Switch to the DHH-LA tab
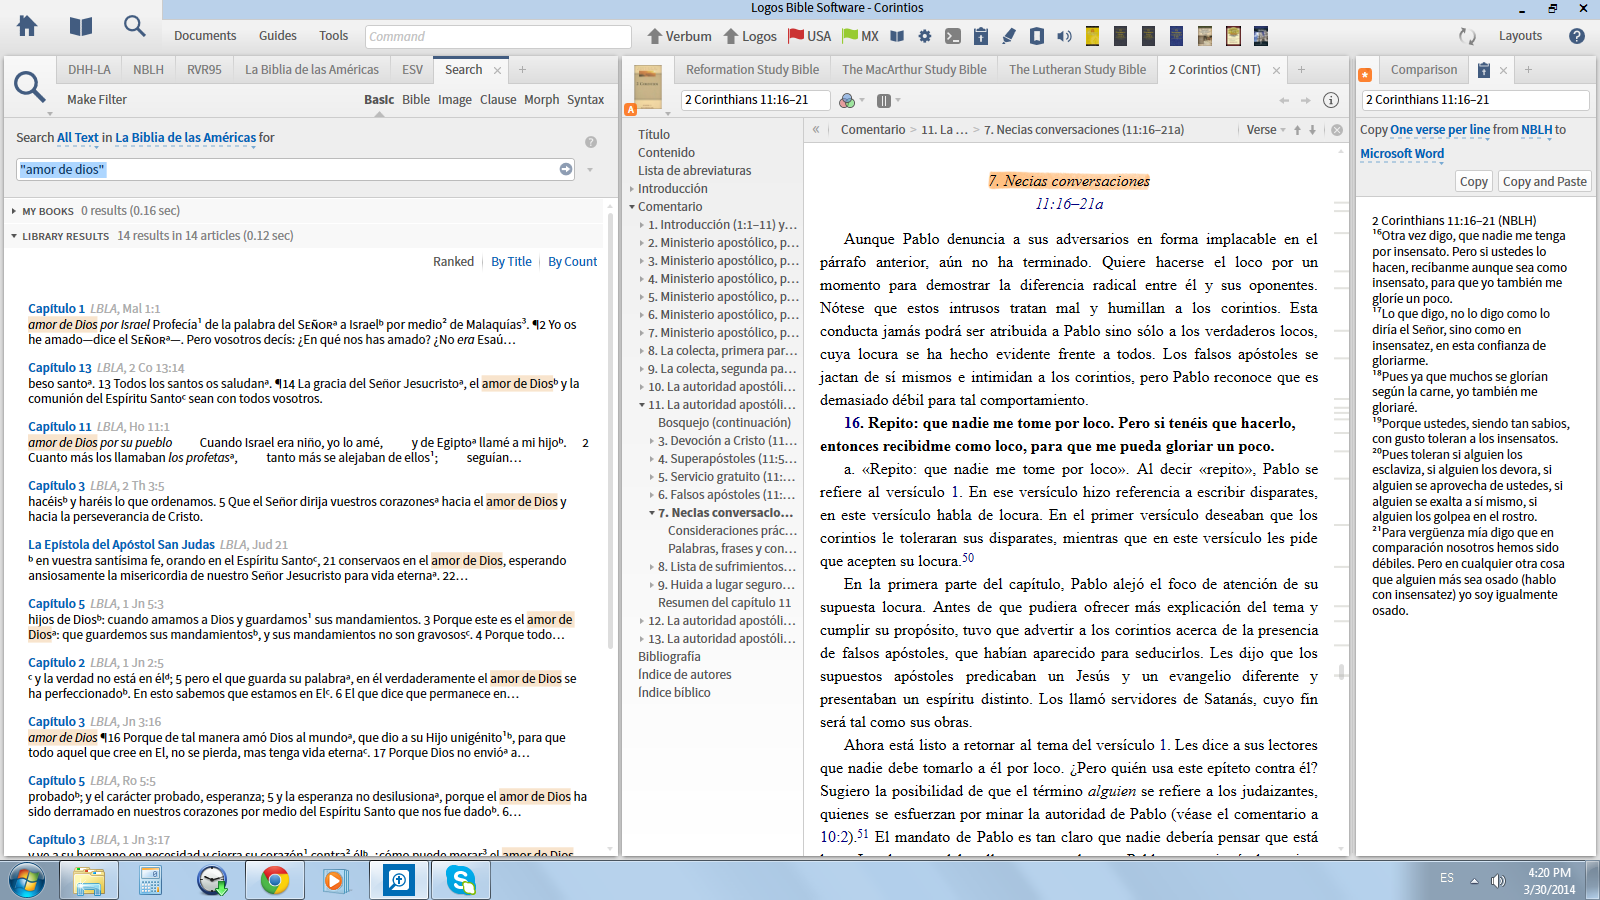1600x900 pixels. (89, 70)
